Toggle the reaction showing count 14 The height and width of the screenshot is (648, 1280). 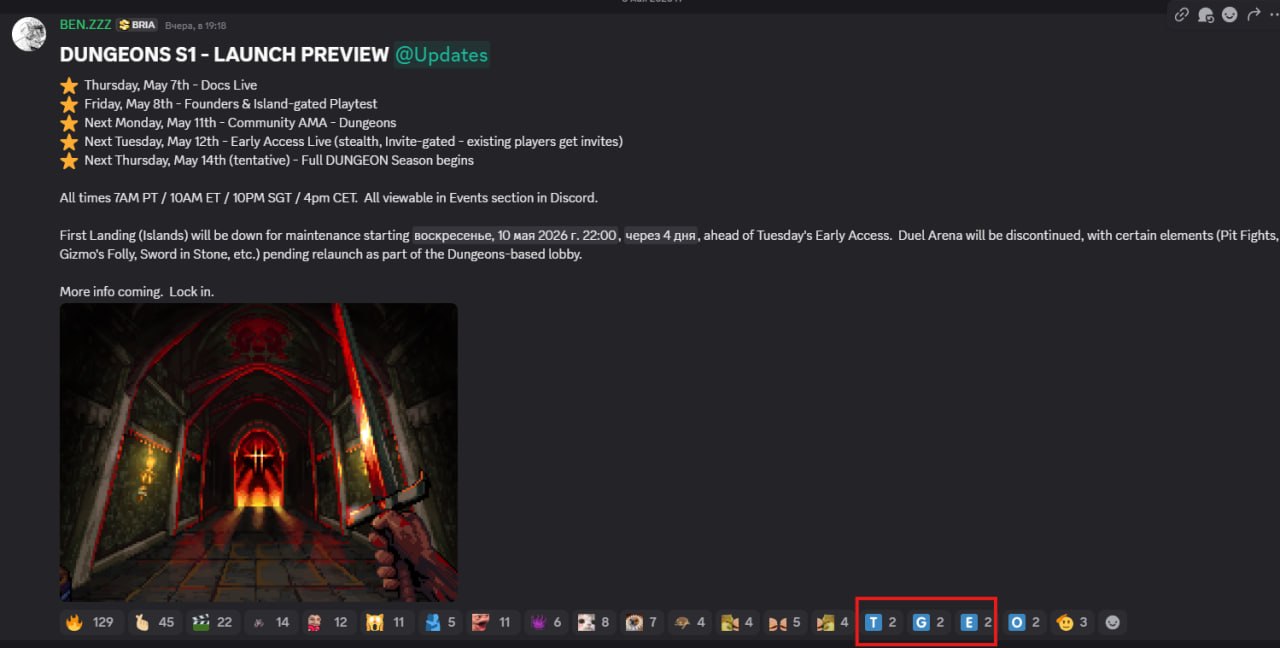[271, 622]
